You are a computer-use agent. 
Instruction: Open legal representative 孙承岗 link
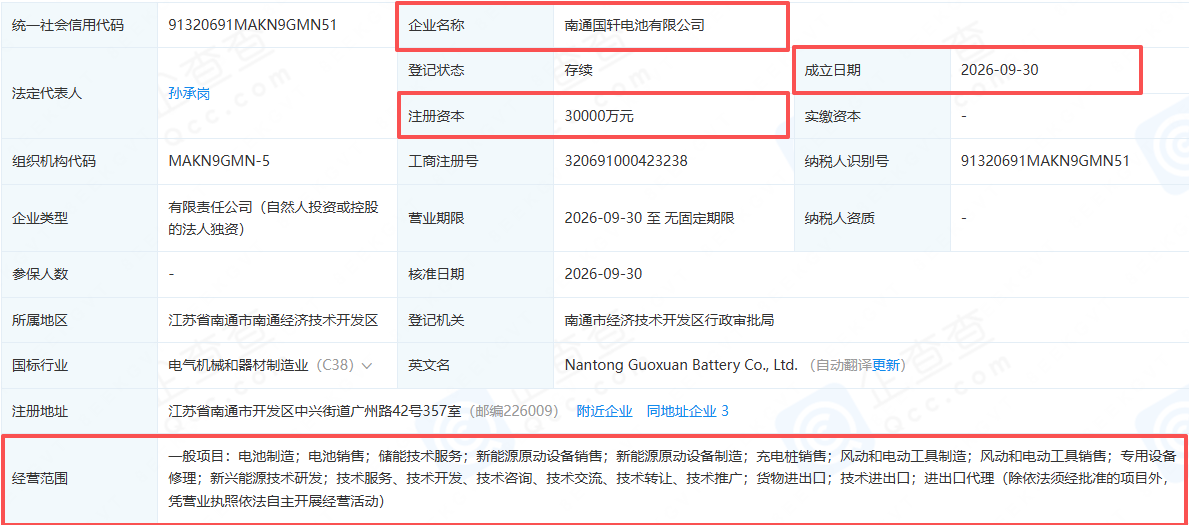click(x=189, y=93)
